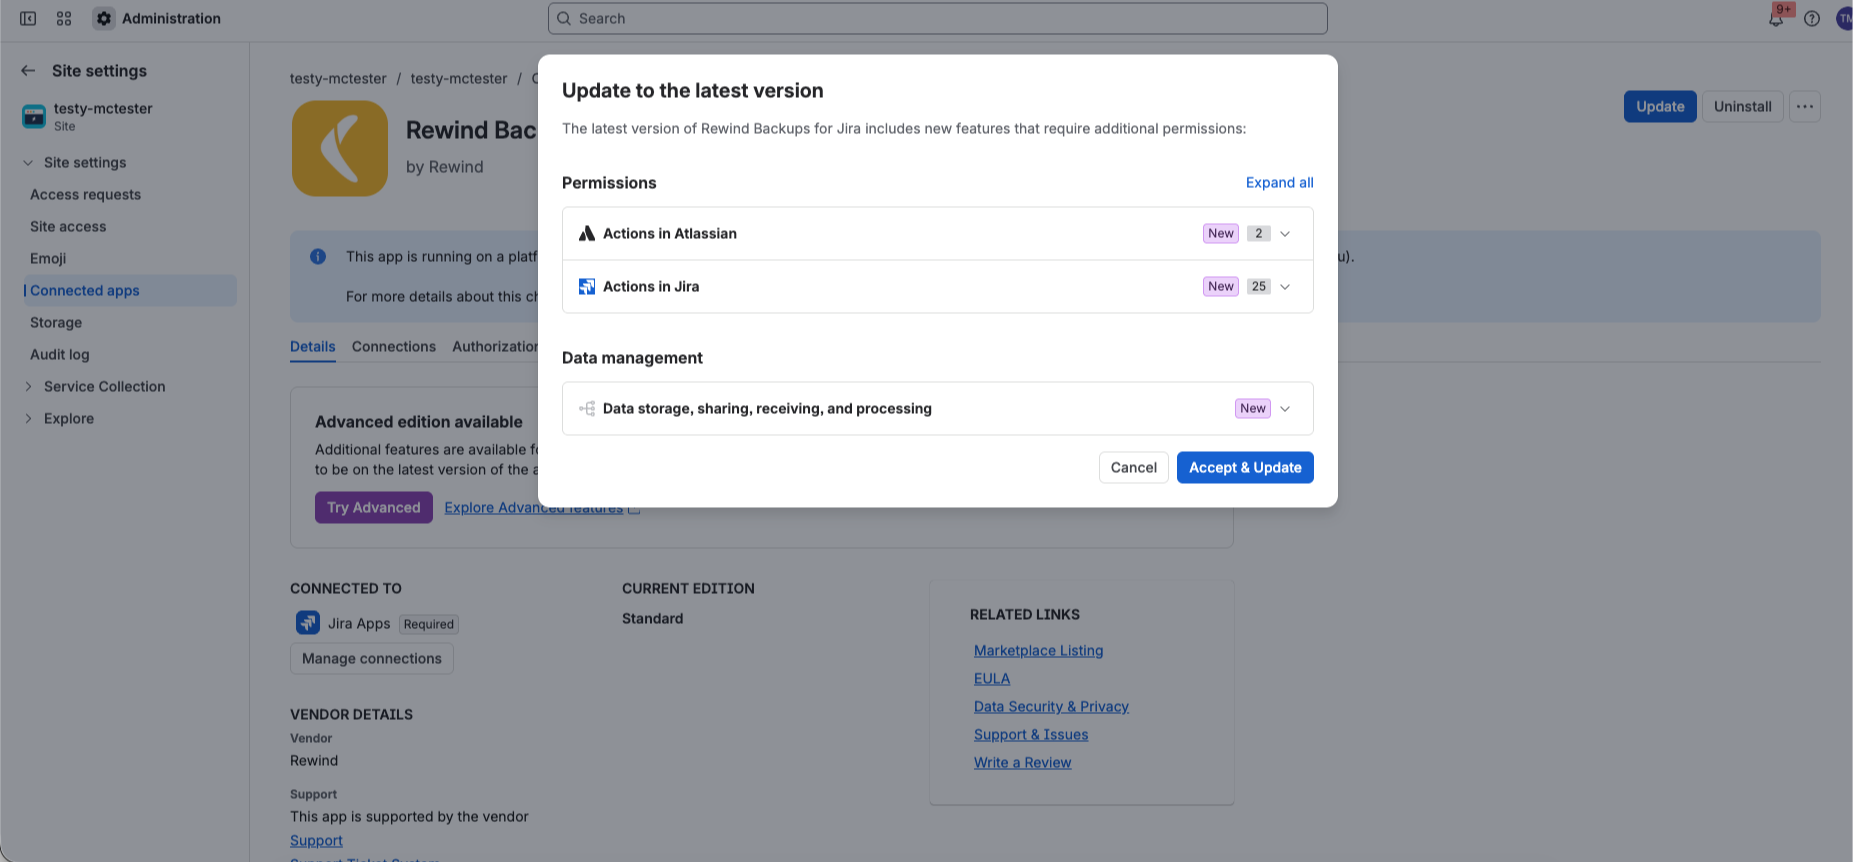1853x862 pixels.
Task: Expand the Explore section
Action: pos(28,418)
